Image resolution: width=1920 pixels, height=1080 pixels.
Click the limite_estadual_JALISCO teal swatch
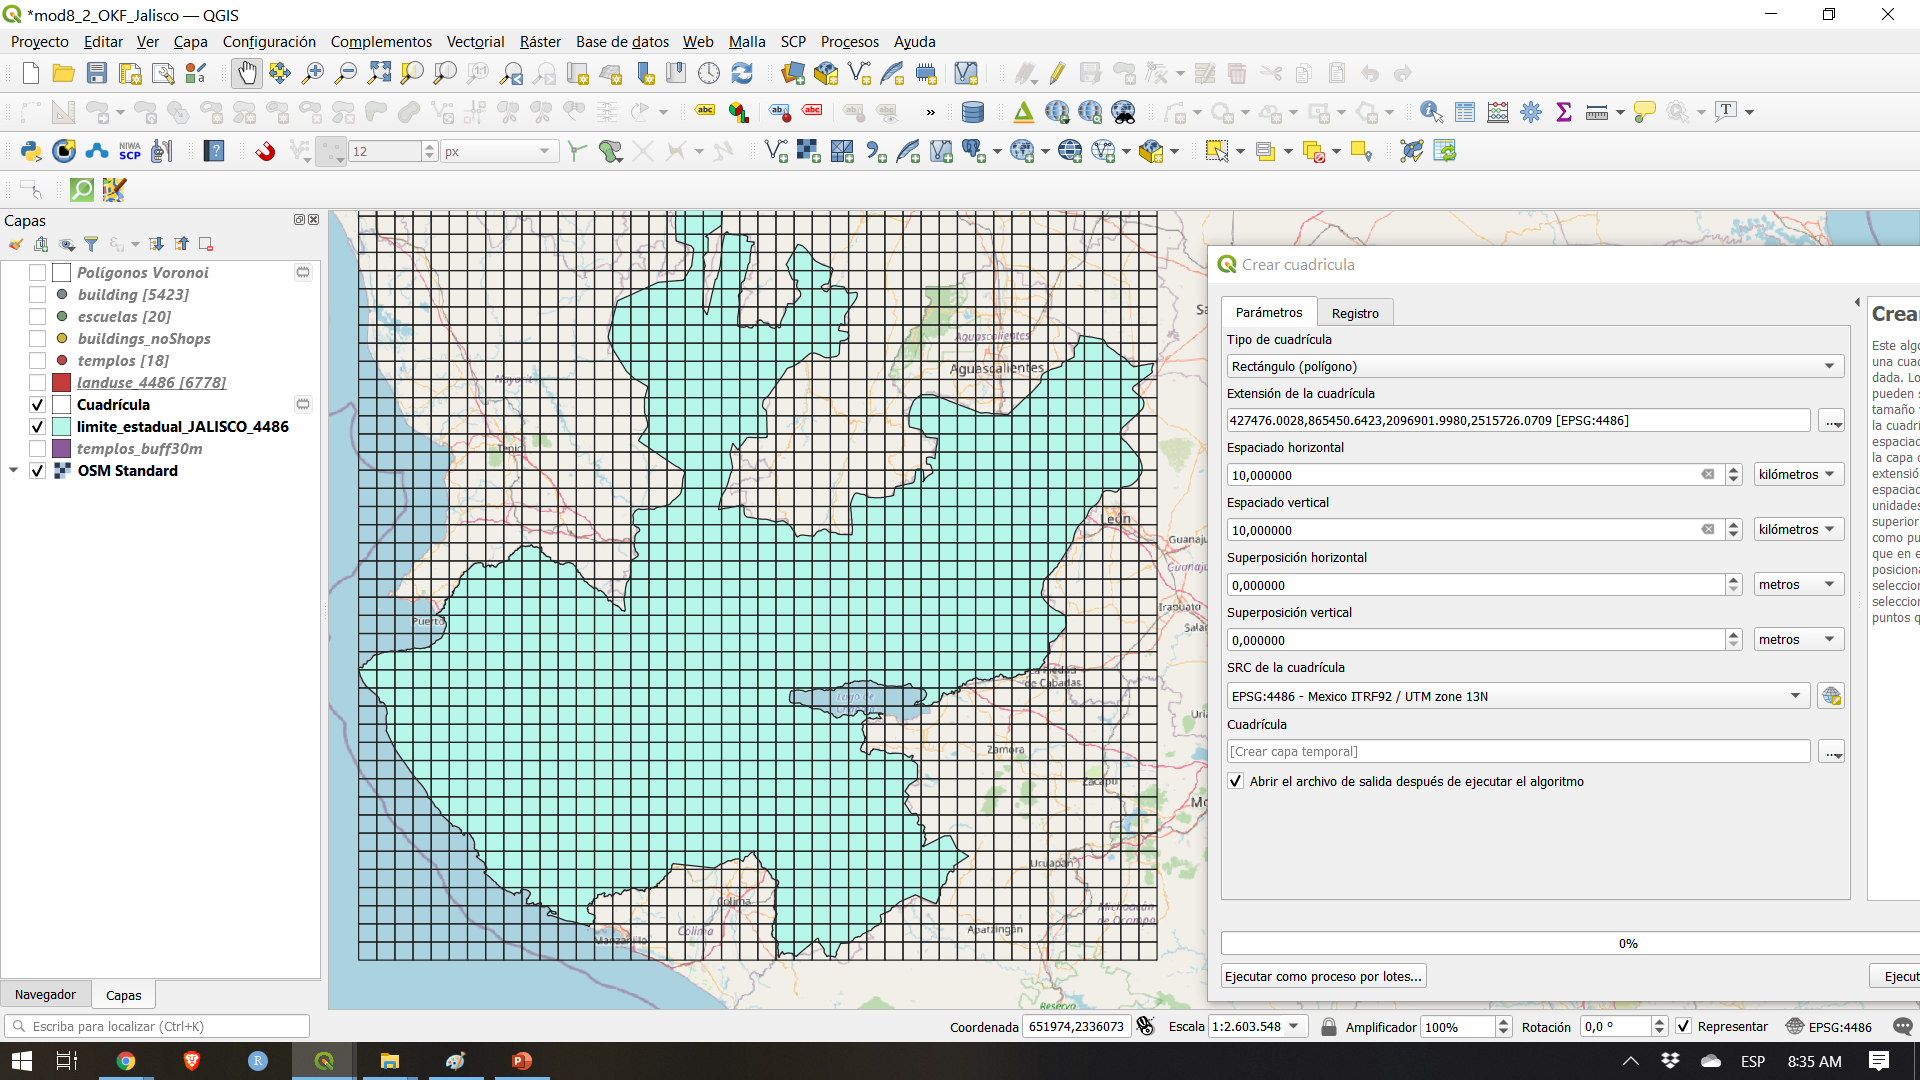click(x=62, y=426)
